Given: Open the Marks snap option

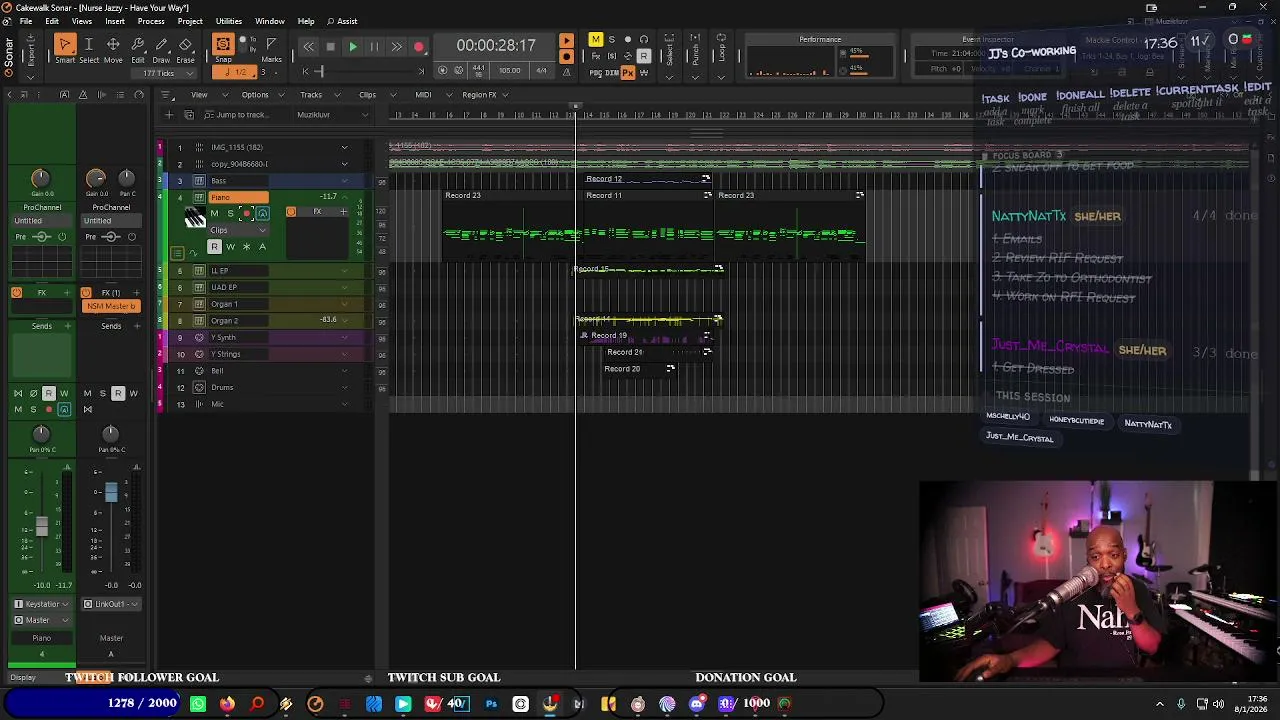Looking at the screenshot, I should [x=271, y=48].
